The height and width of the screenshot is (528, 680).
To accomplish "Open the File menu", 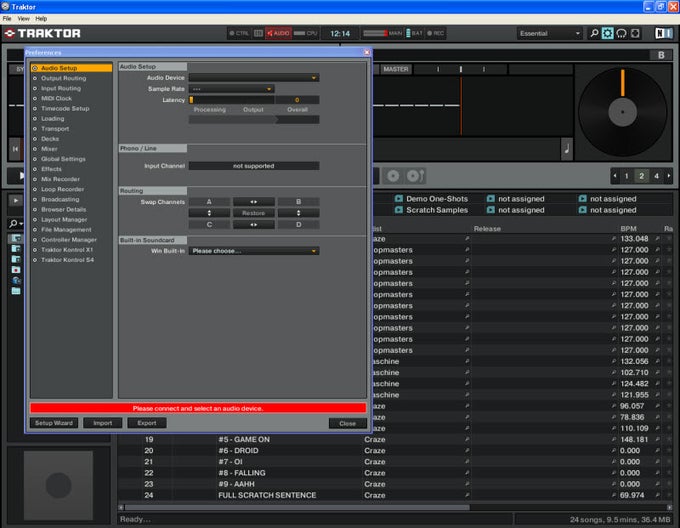I will coord(7,19).
